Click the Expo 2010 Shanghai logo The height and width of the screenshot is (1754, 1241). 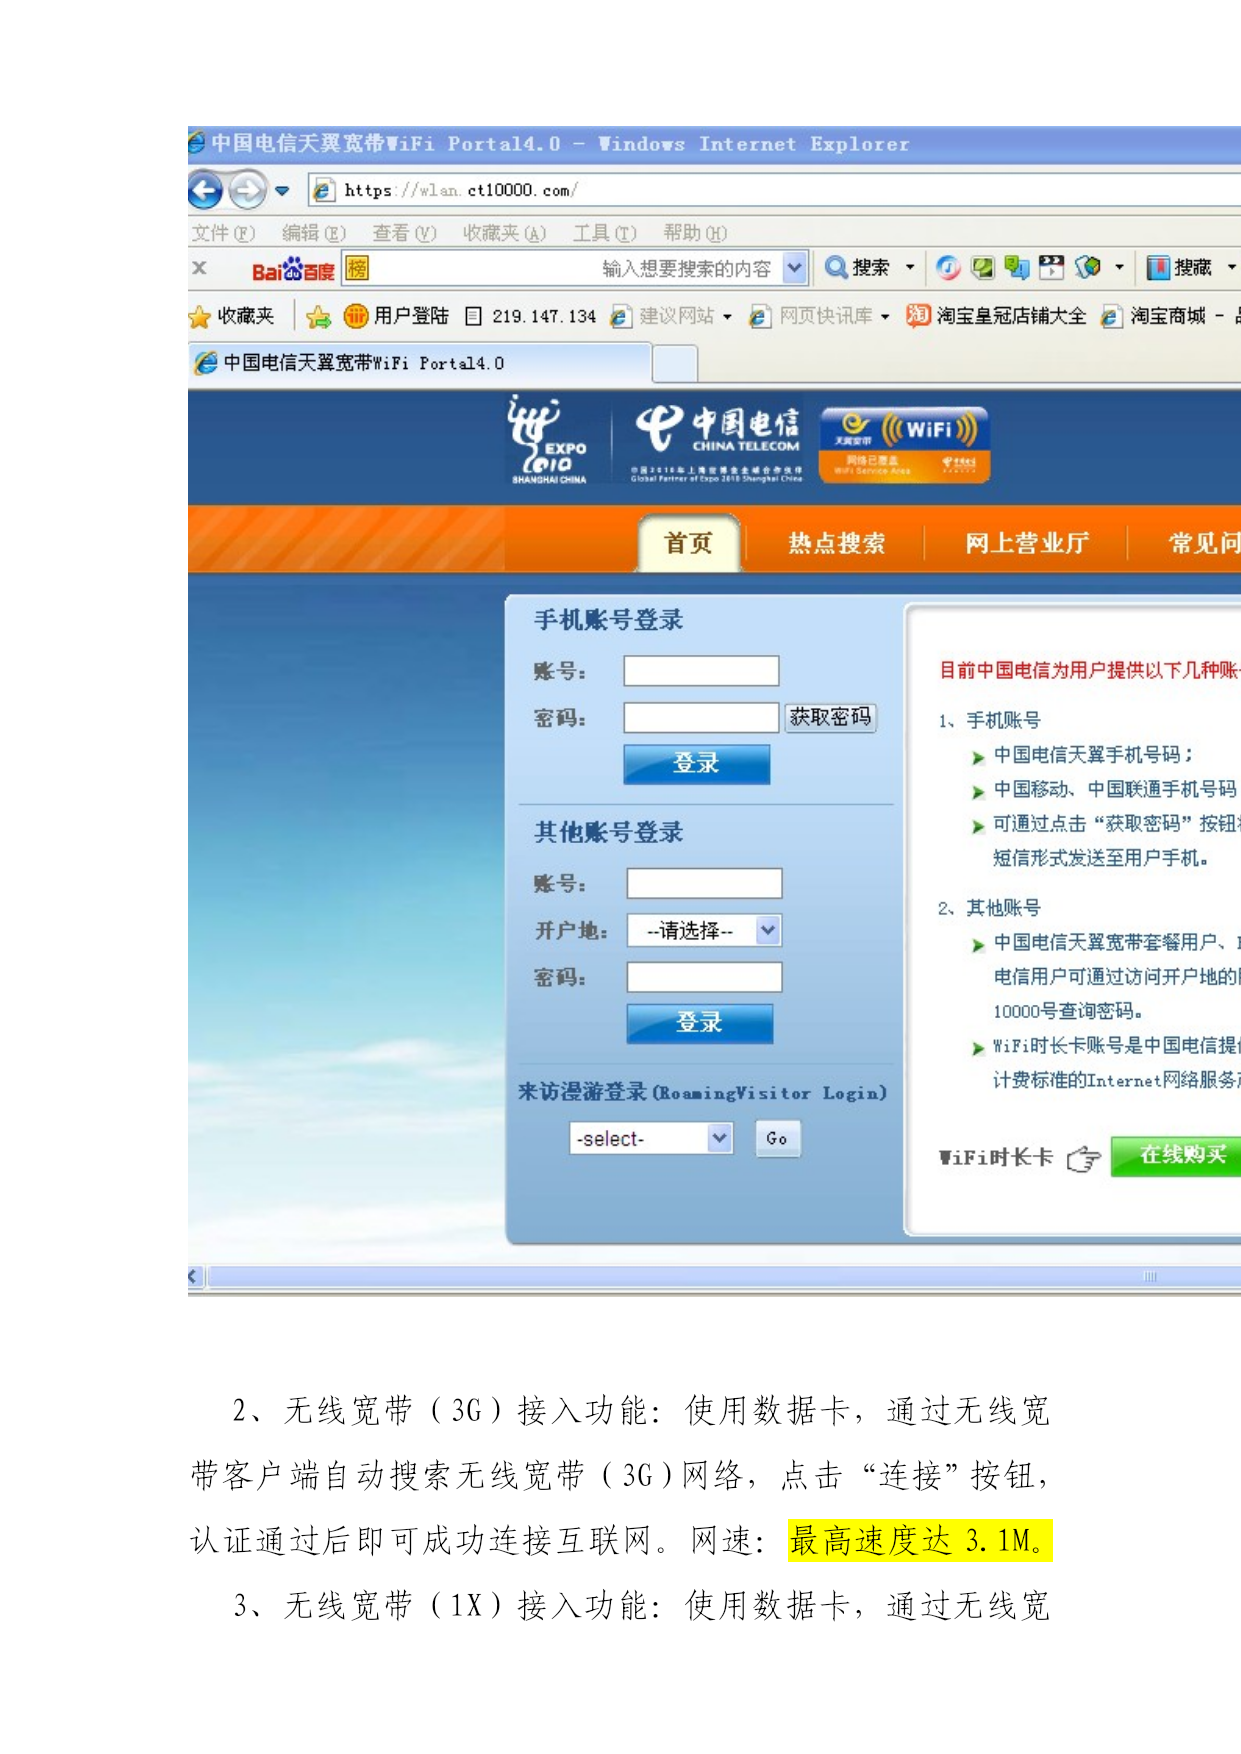click(548, 440)
